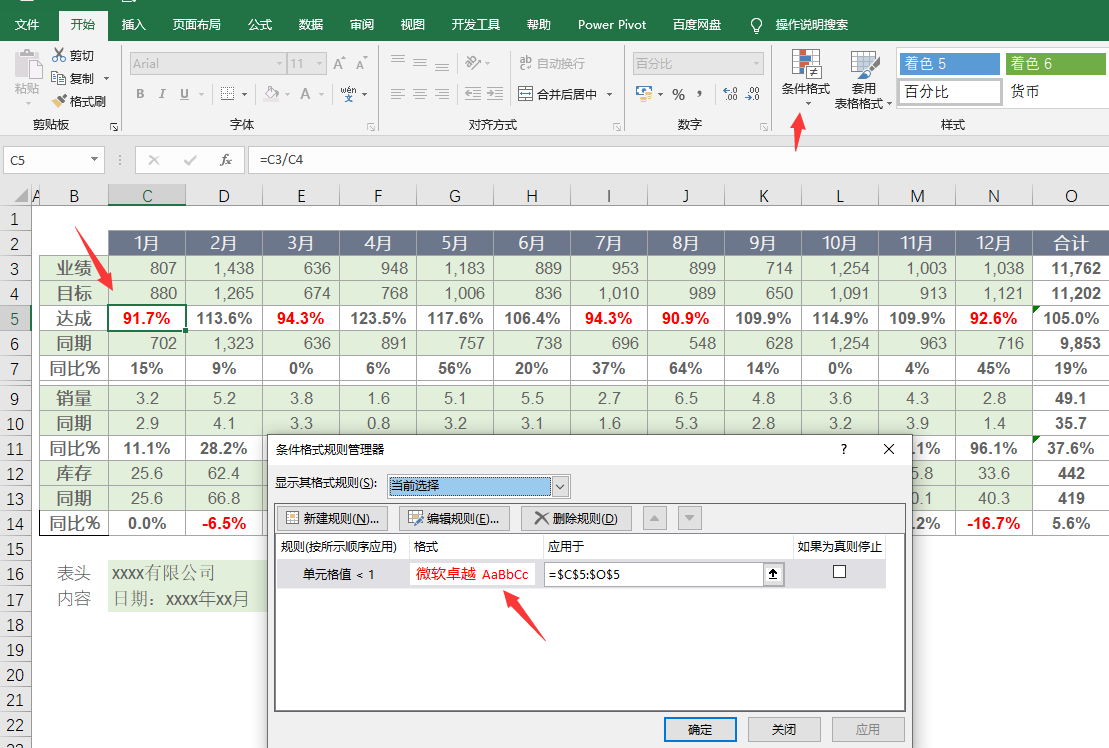Open the 数据 ribbon tab
The width and height of the screenshot is (1109, 748).
pos(311,25)
